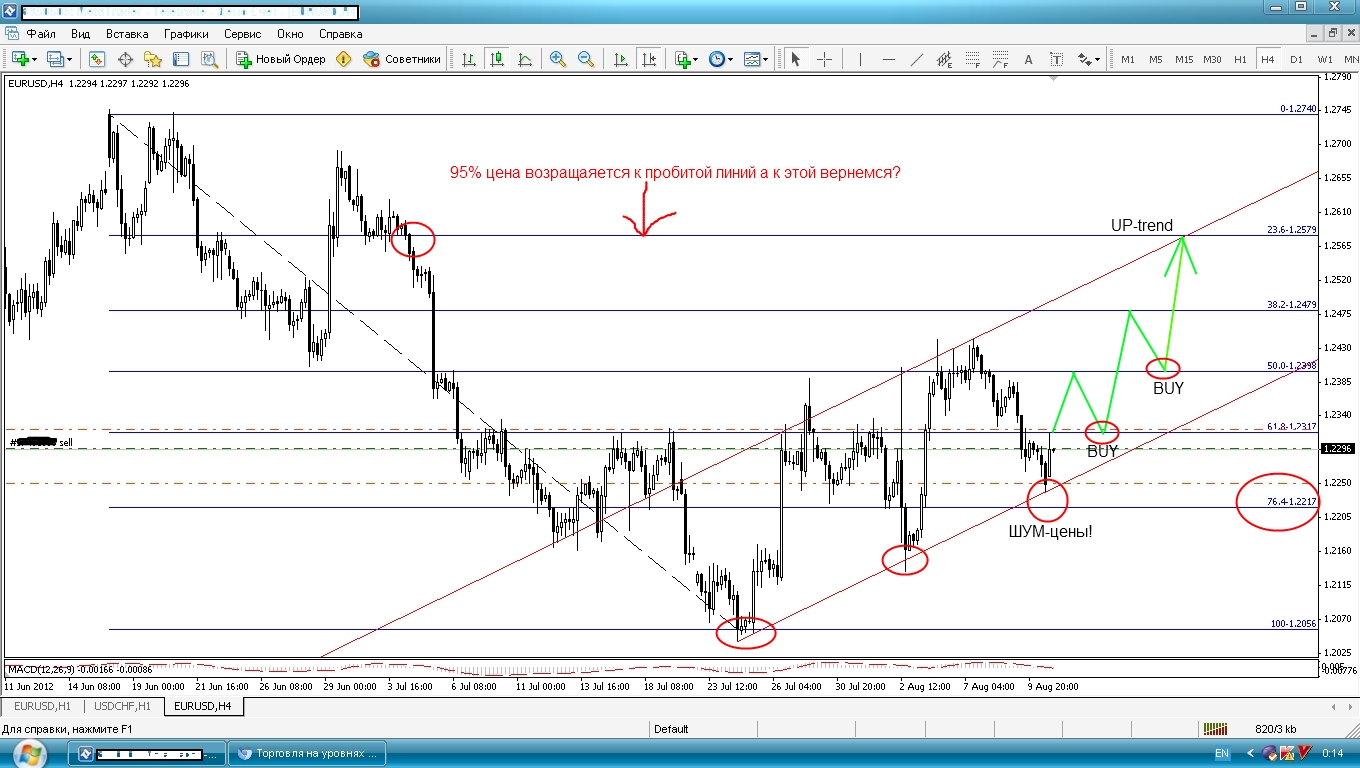Select the Fibonacci retracement tool
Image resolution: width=1360 pixels, height=768 pixels.
[x=972, y=59]
